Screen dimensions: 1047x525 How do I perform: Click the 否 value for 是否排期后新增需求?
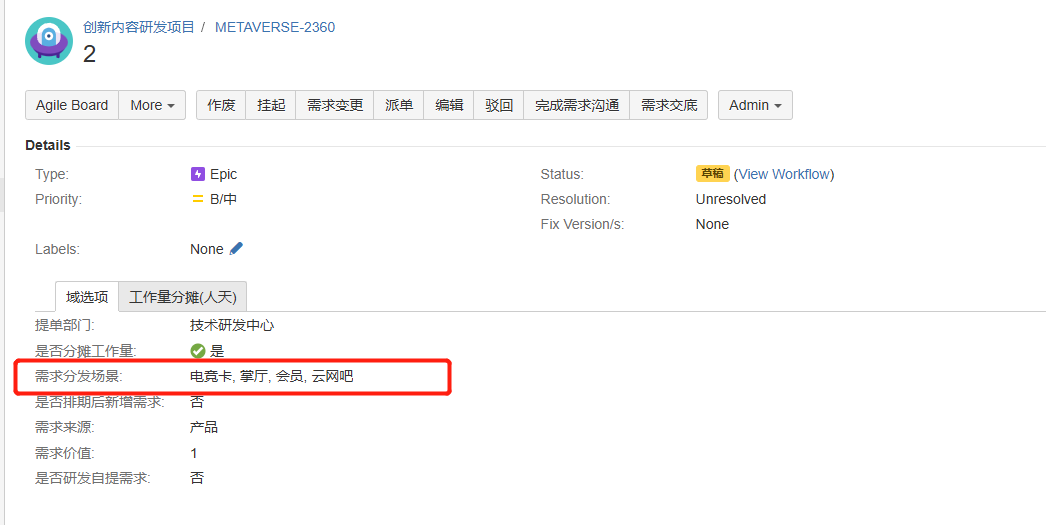pos(197,402)
